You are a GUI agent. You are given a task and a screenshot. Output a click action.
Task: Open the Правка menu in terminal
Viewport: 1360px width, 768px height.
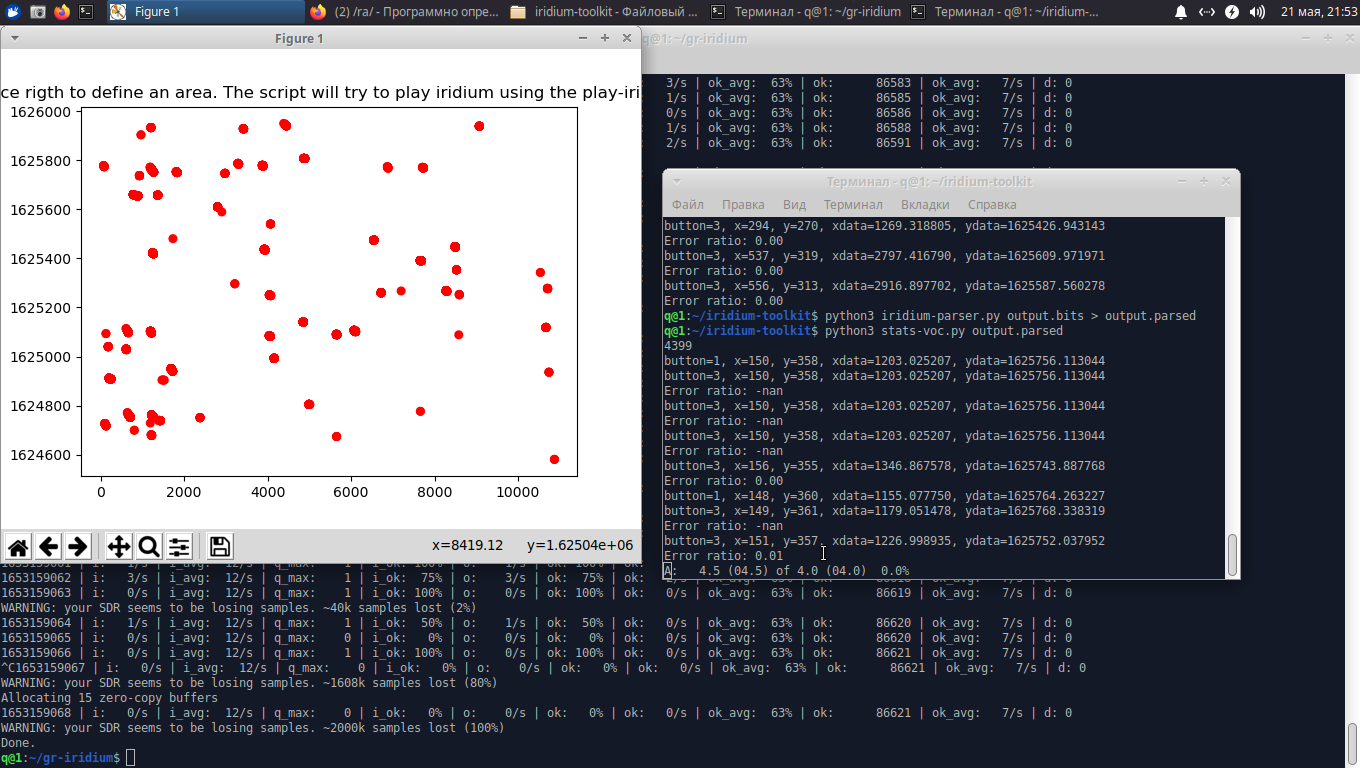click(x=743, y=205)
